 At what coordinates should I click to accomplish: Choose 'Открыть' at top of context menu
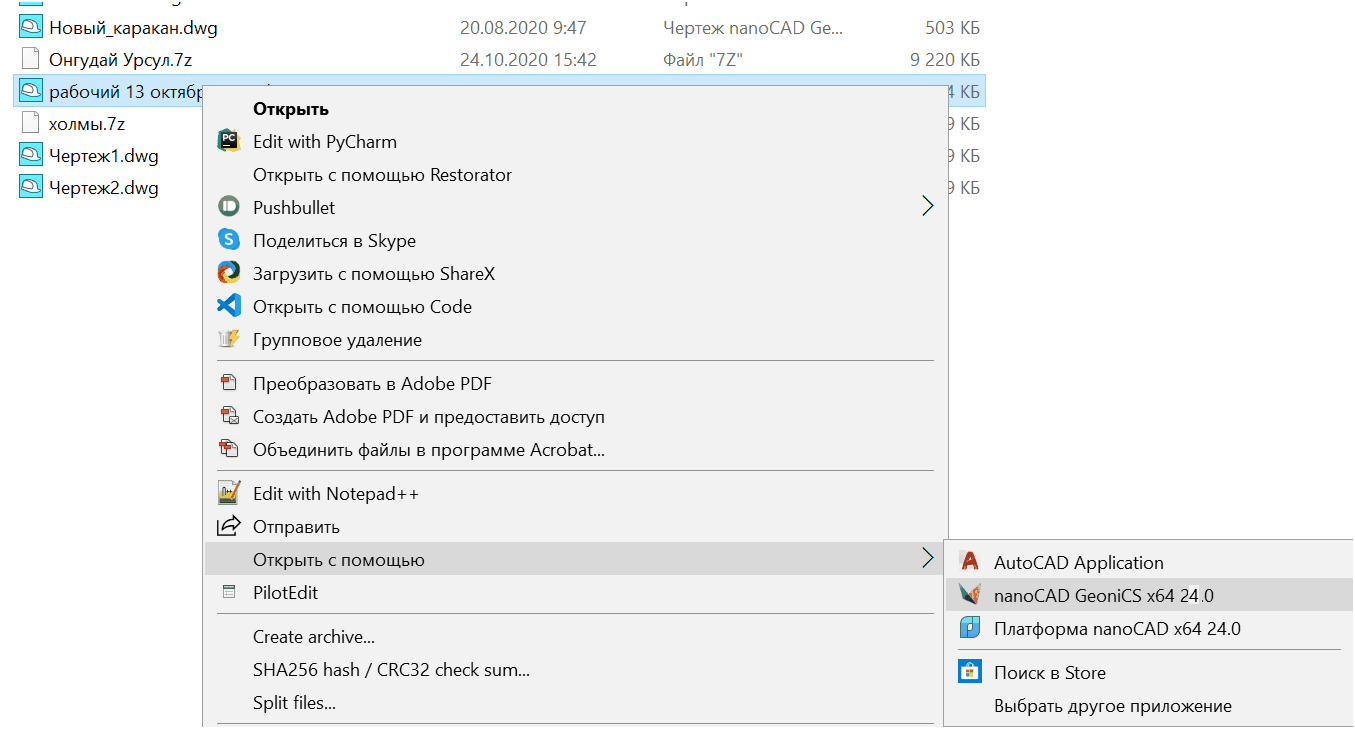coord(291,109)
